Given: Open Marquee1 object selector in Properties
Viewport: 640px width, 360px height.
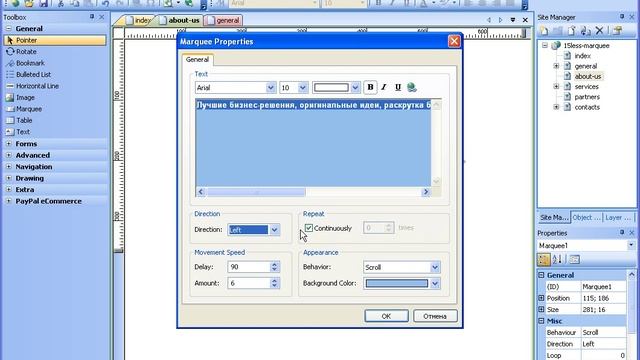Looking at the screenshot, I should (x=631, y=245).
